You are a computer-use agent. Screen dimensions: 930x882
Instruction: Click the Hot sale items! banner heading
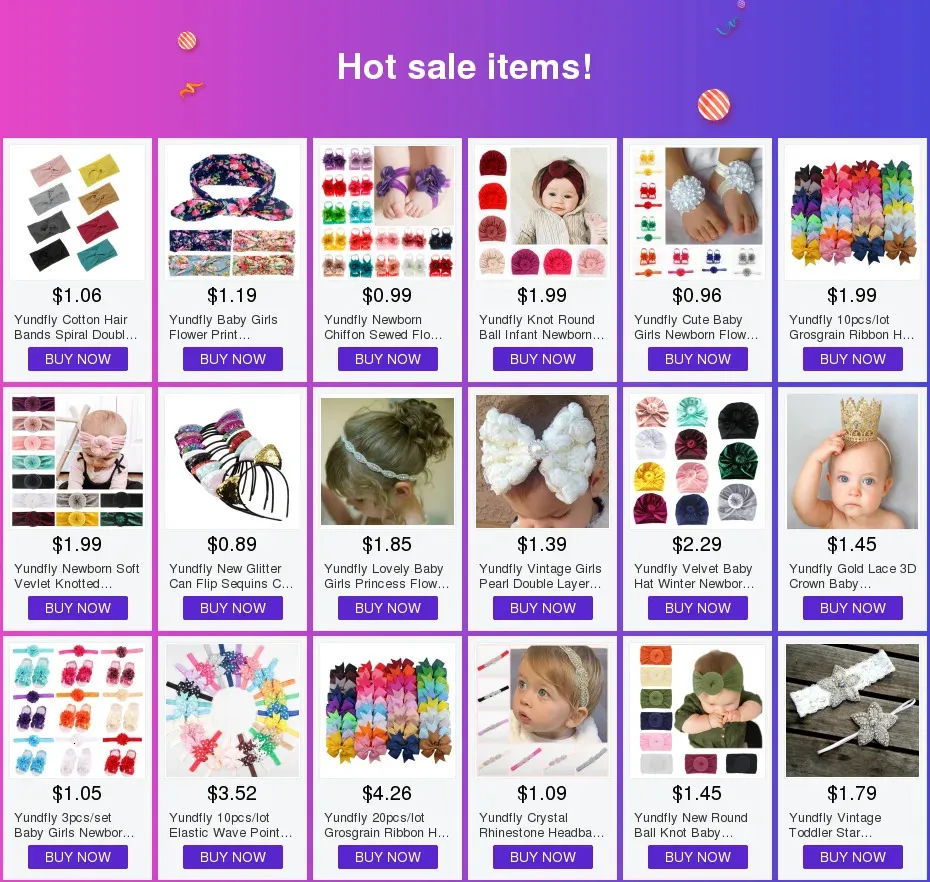(464, 66)
